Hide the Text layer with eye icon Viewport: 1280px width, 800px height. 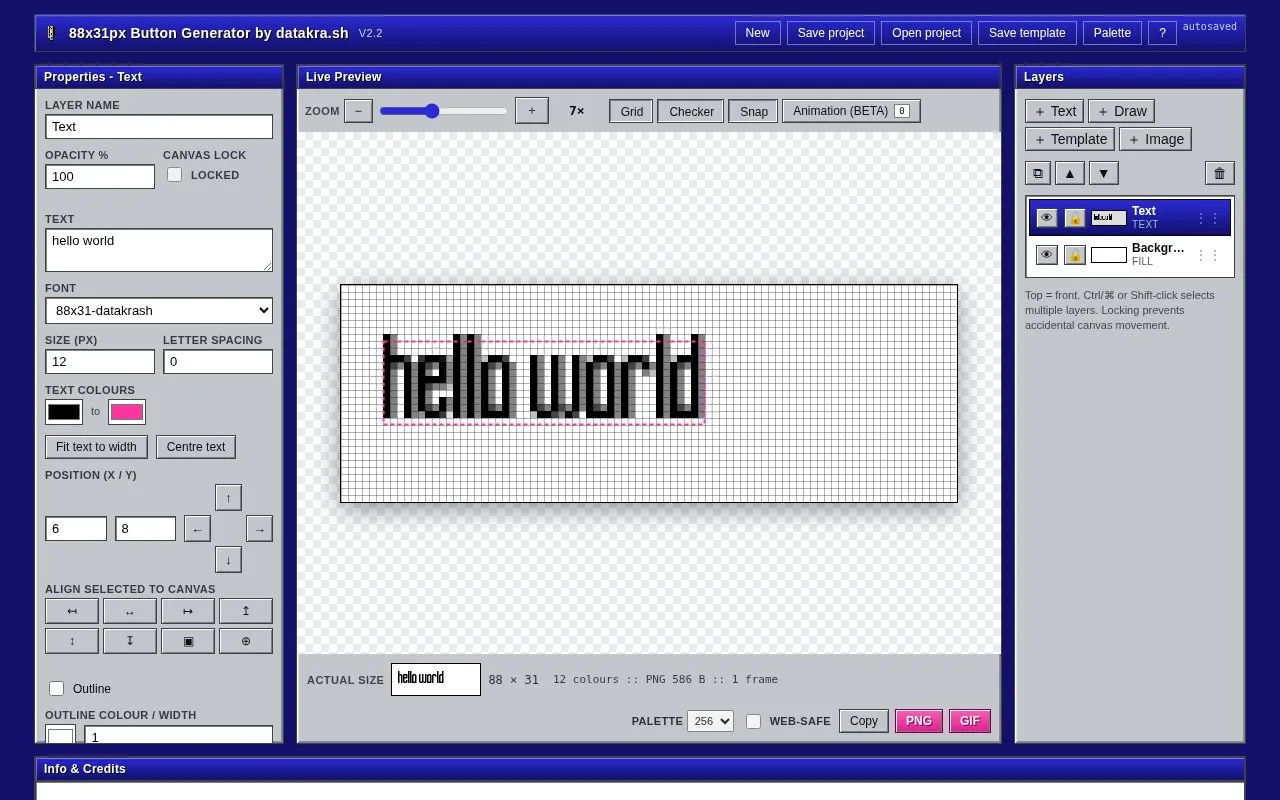click(x=1047, y=218)
